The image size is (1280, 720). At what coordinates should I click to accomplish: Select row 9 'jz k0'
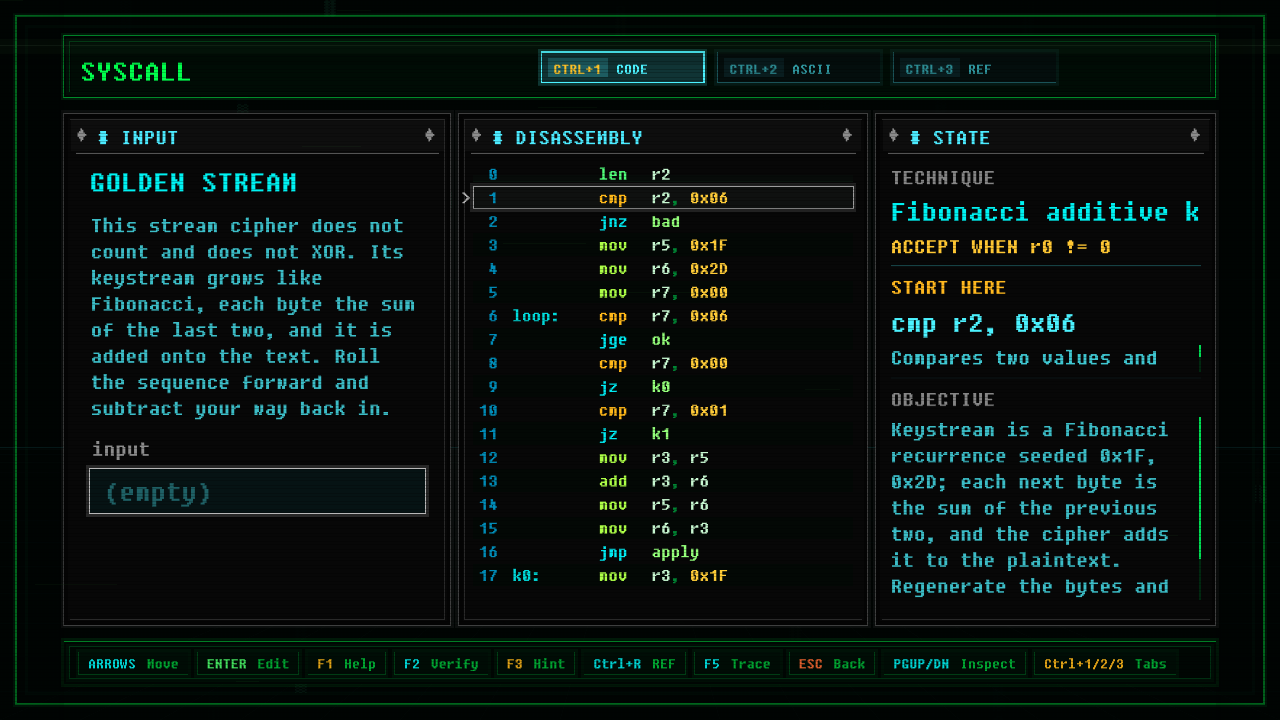click(663, 387)
